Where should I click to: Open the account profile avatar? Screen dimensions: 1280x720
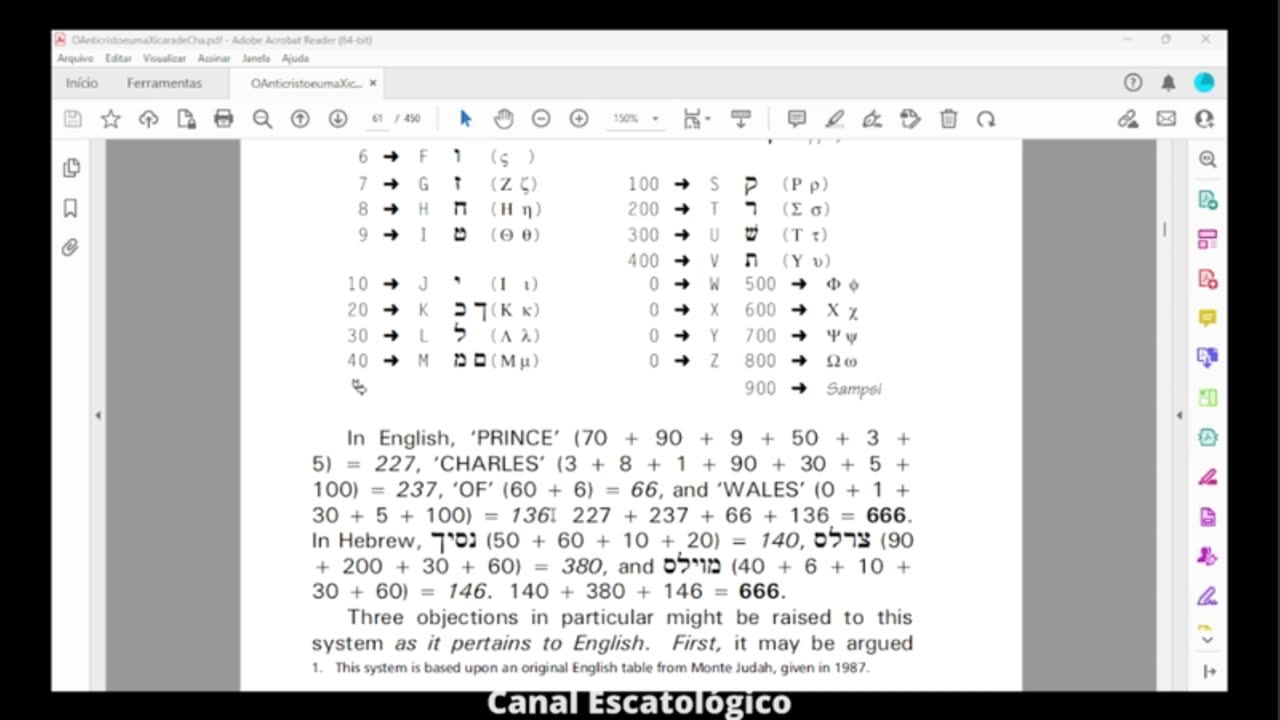(x=1204, y=83)
